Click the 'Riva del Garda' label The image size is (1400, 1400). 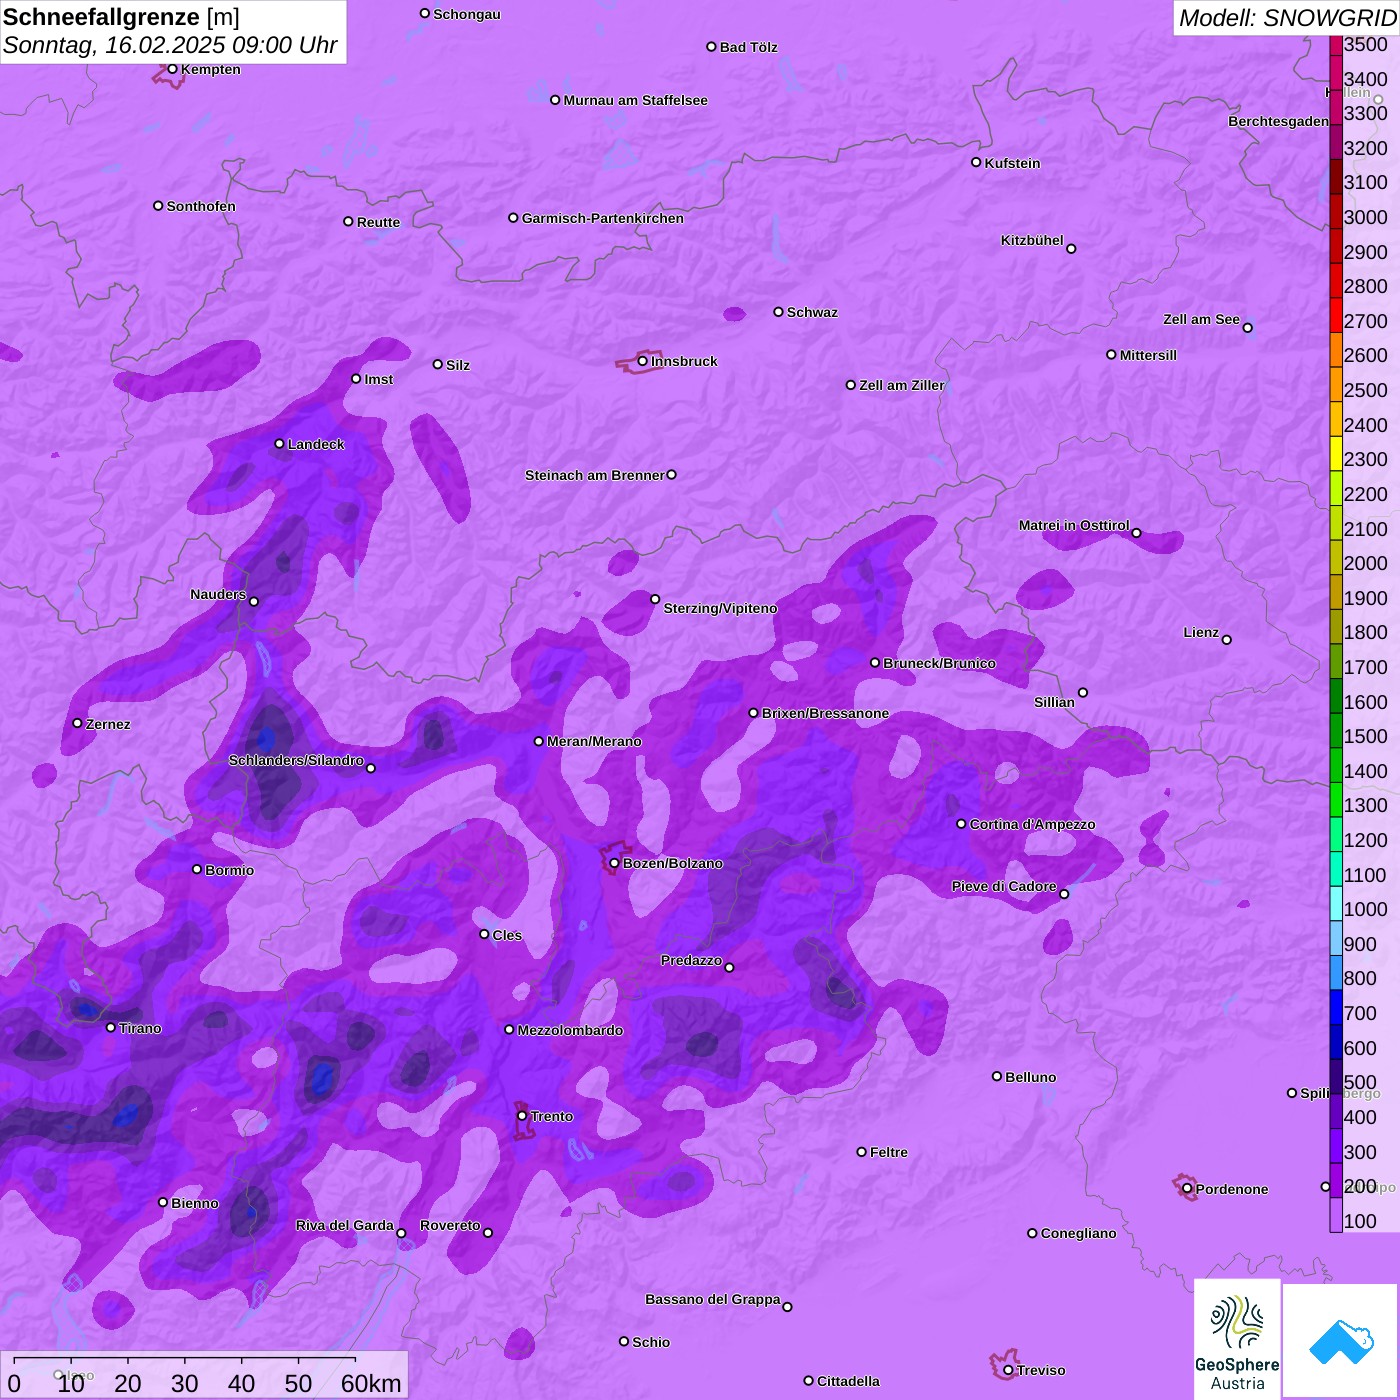pyautogui.click(x=345, y=1225)
